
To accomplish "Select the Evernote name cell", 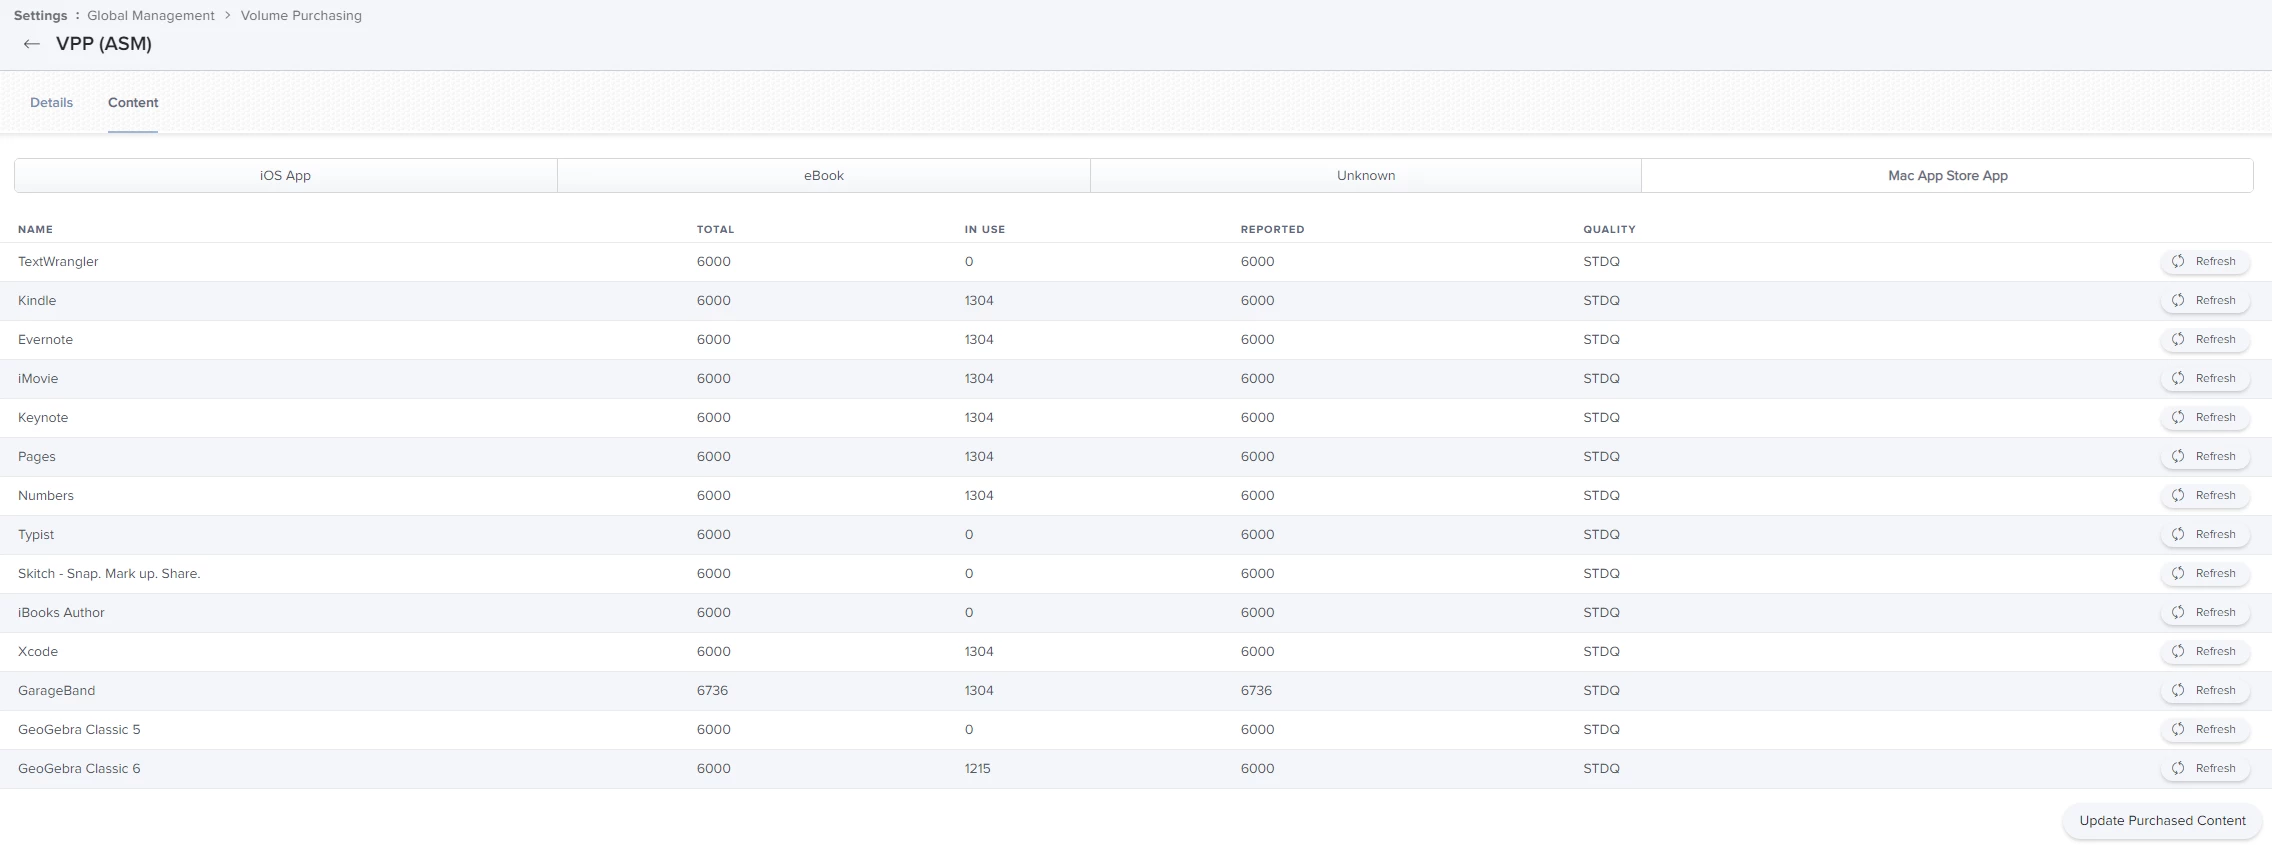I will [x=45, y=339].
